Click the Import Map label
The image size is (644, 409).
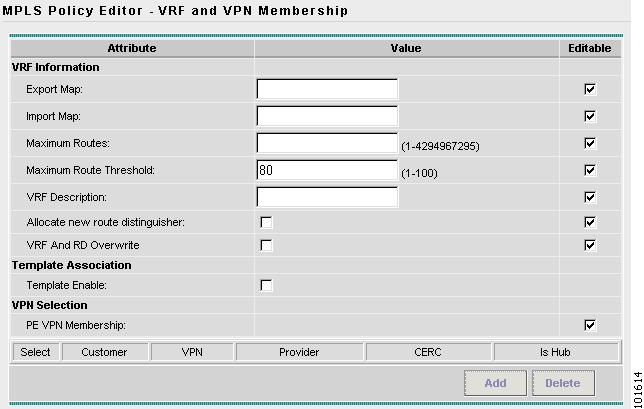[x=53, y=116]
